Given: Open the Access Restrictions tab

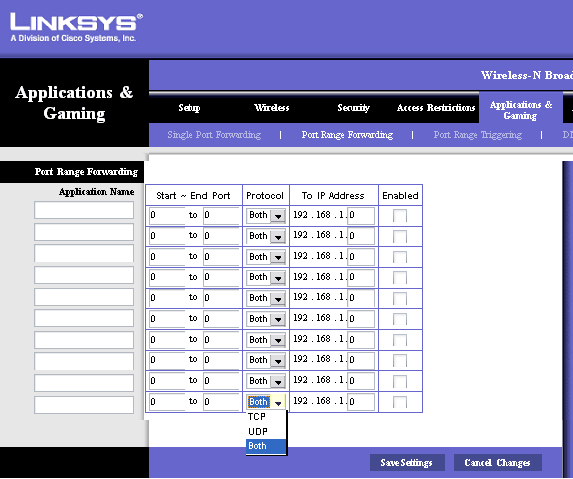Looking at the screenshot, I should (x=436, y=108).
